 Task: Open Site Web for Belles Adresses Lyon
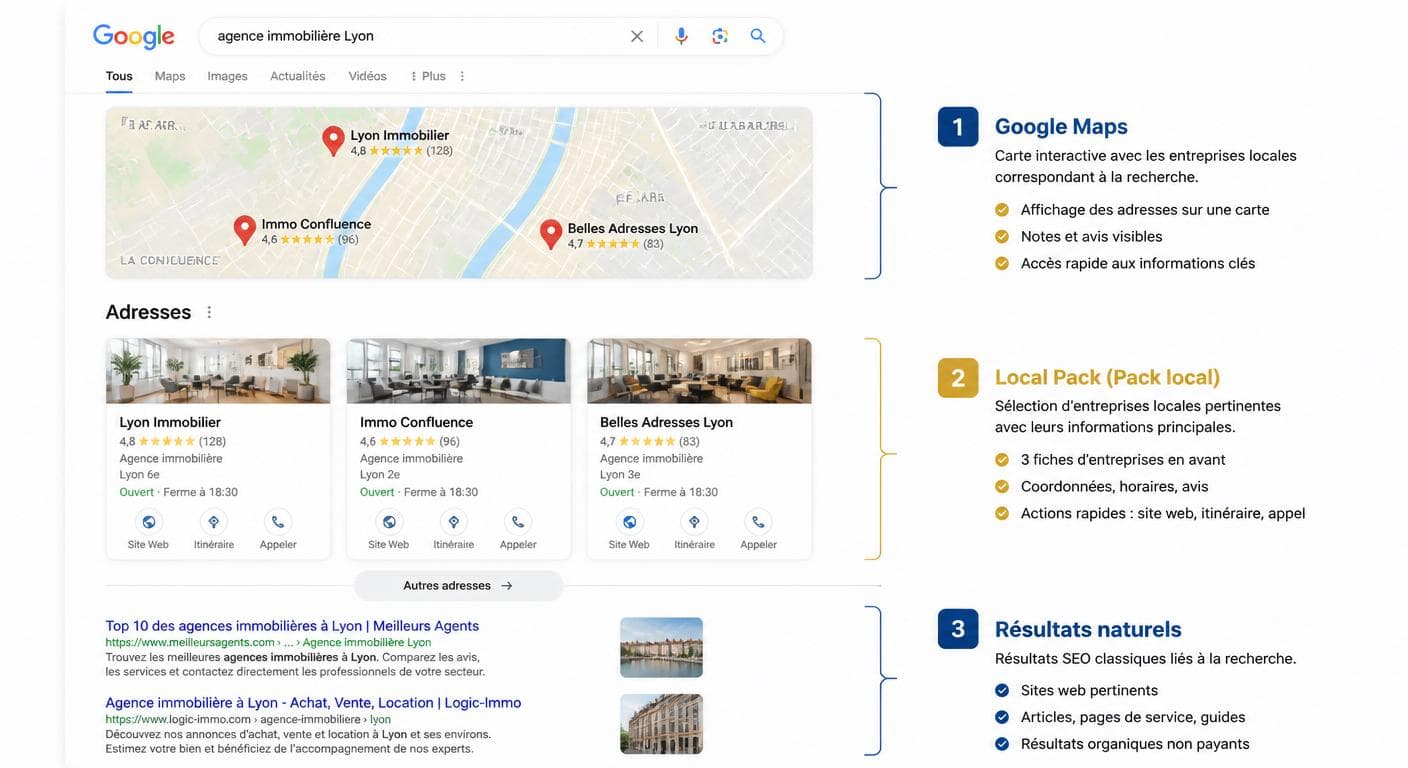[630, 522]
